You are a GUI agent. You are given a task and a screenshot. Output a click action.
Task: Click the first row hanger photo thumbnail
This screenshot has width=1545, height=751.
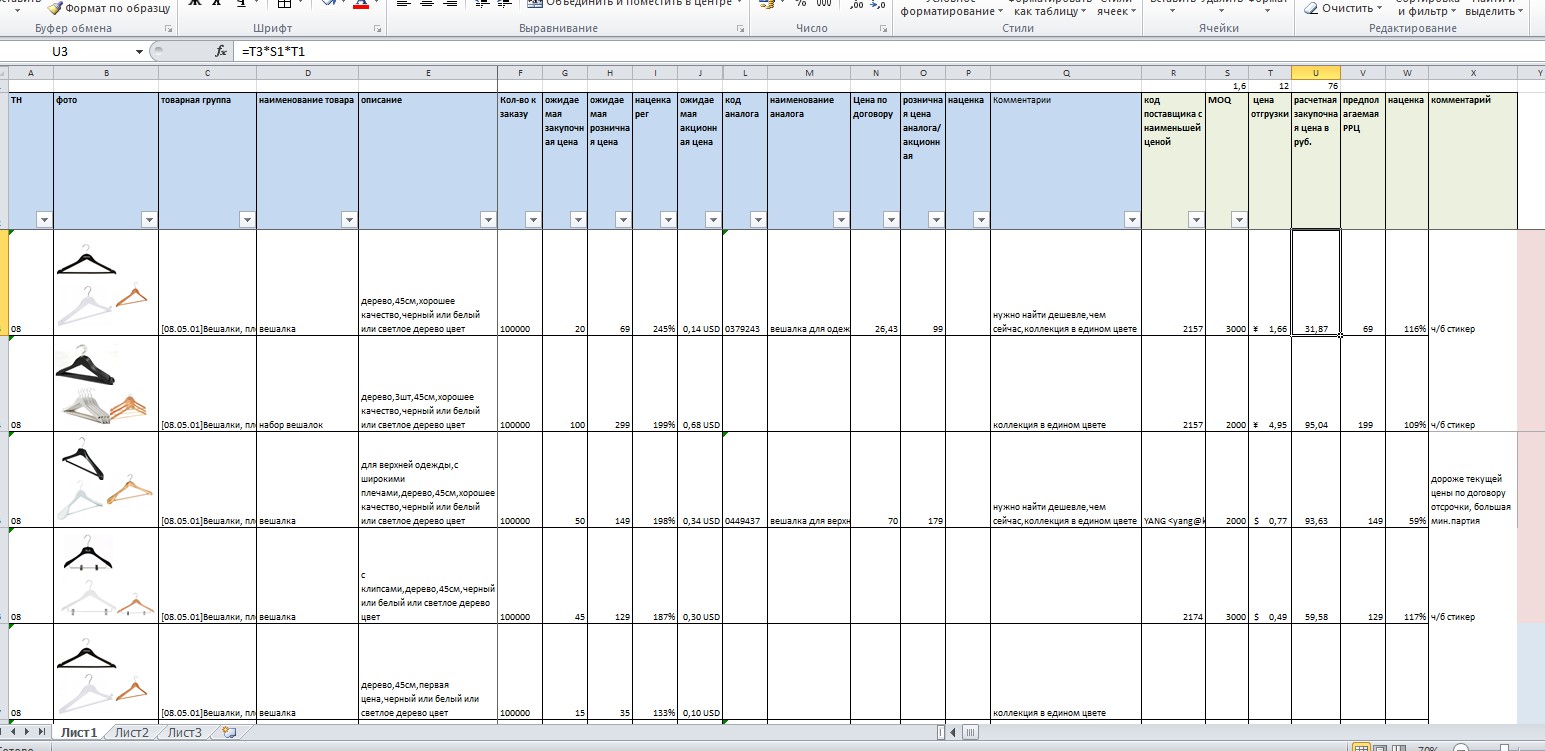[x=103, y=285]
